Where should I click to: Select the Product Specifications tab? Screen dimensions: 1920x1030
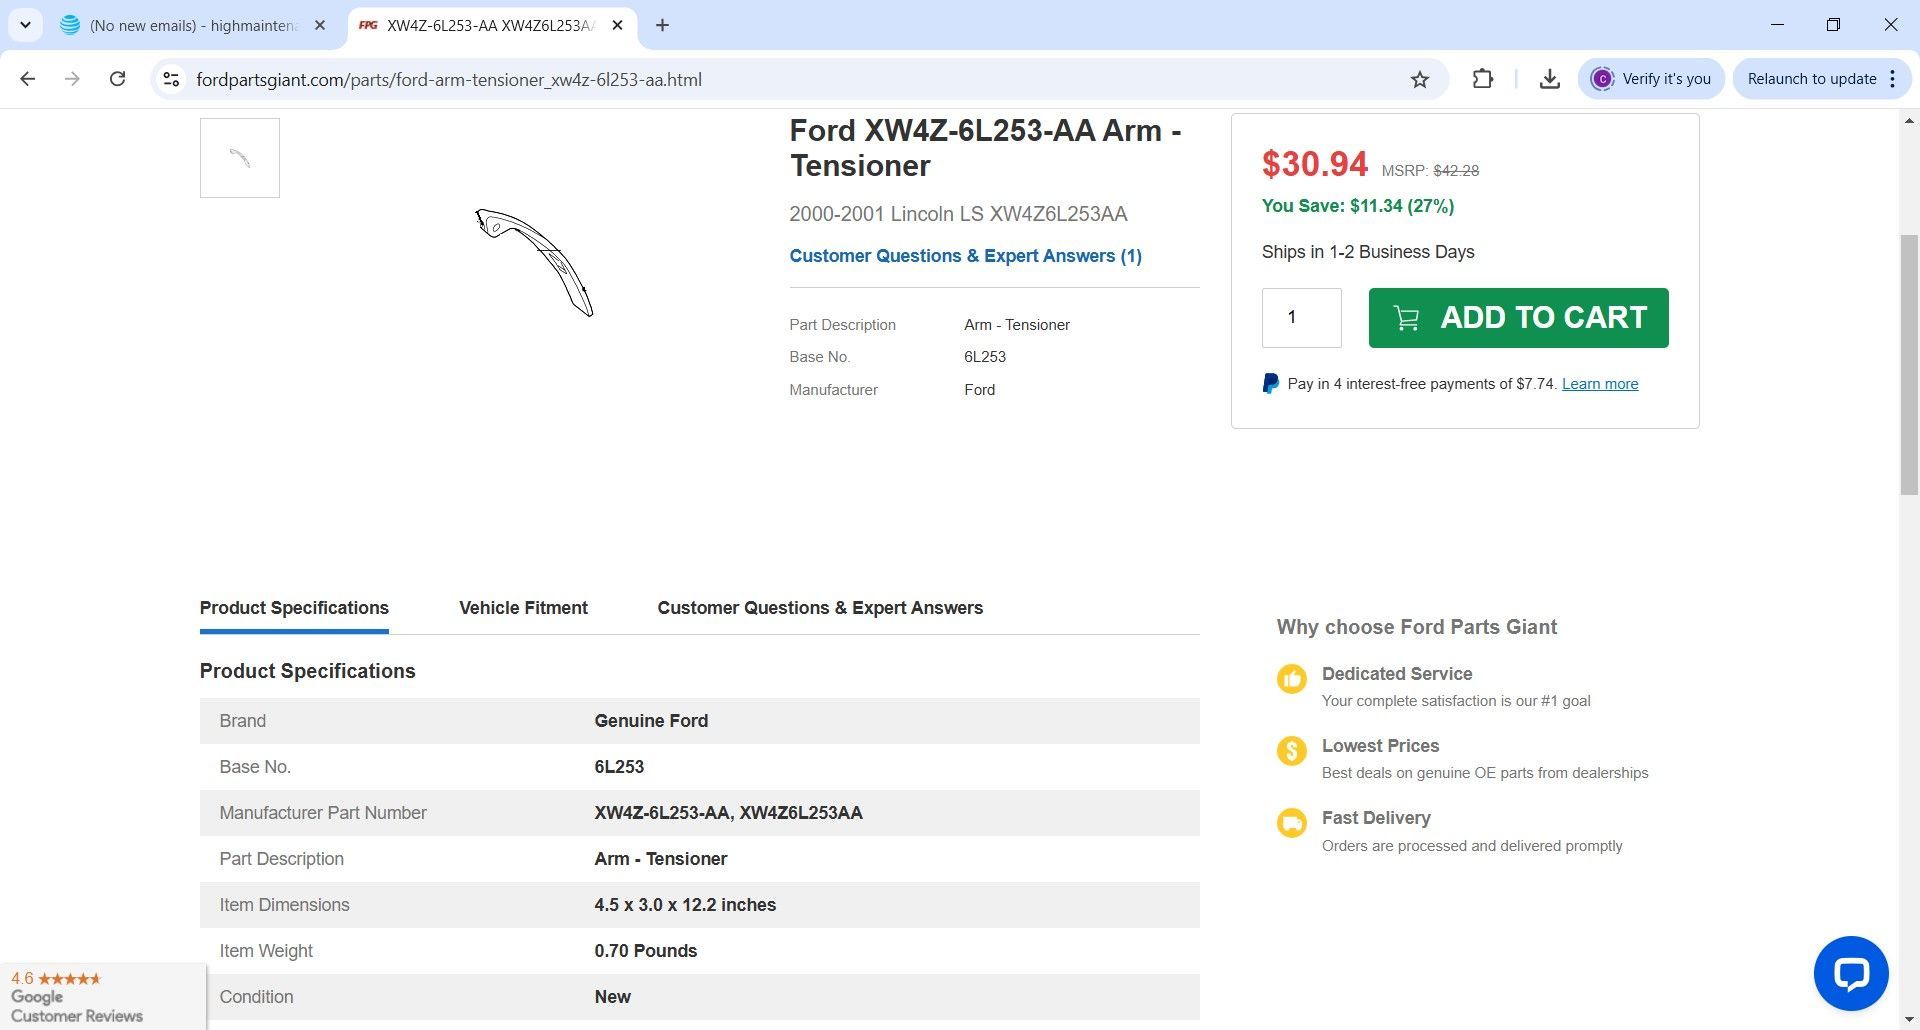(x=294, y=608)
